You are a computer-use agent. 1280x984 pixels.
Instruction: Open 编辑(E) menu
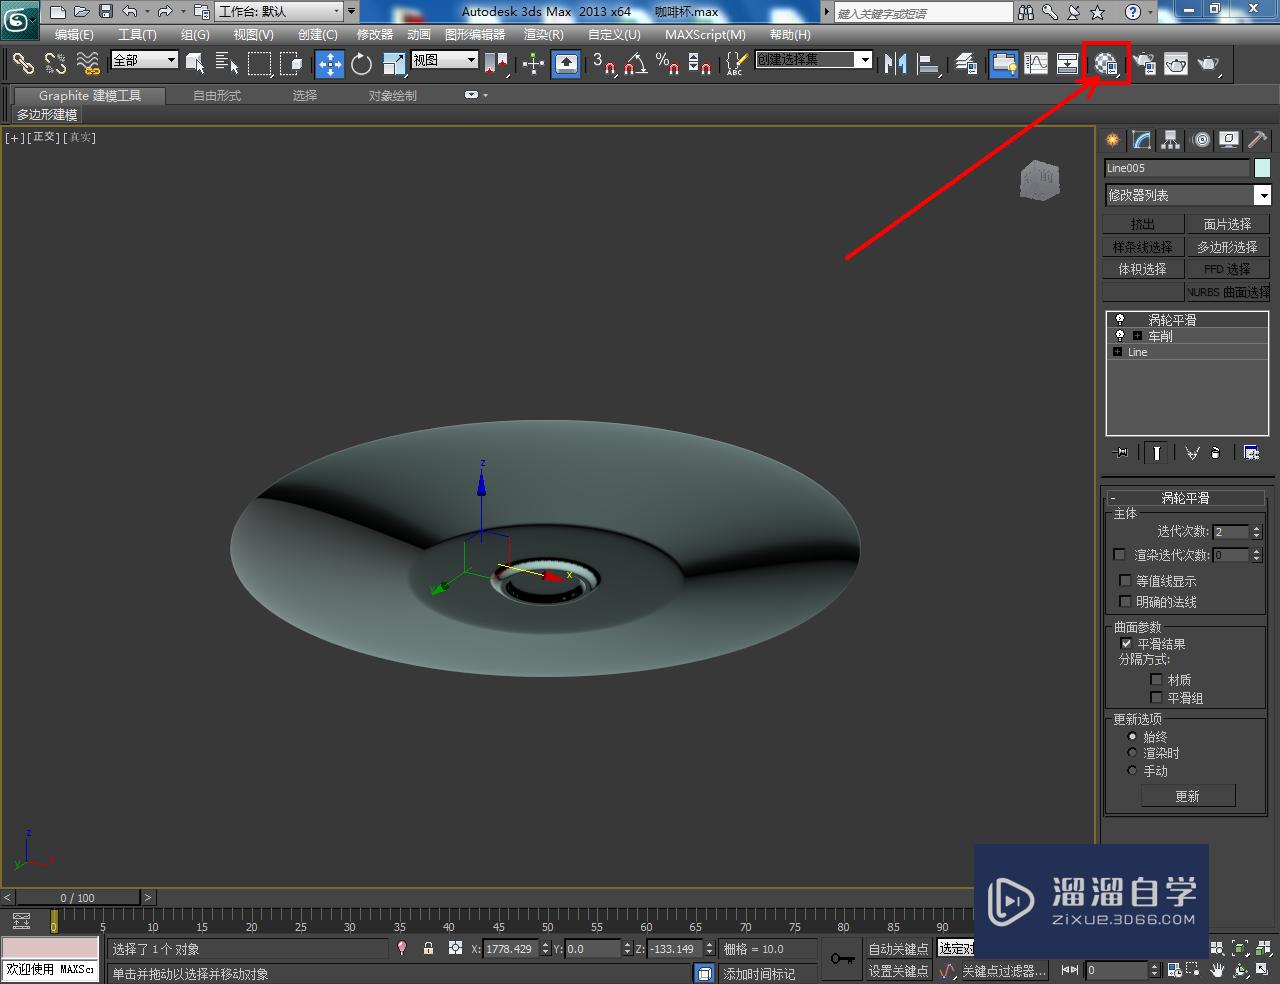click(74, 34)
